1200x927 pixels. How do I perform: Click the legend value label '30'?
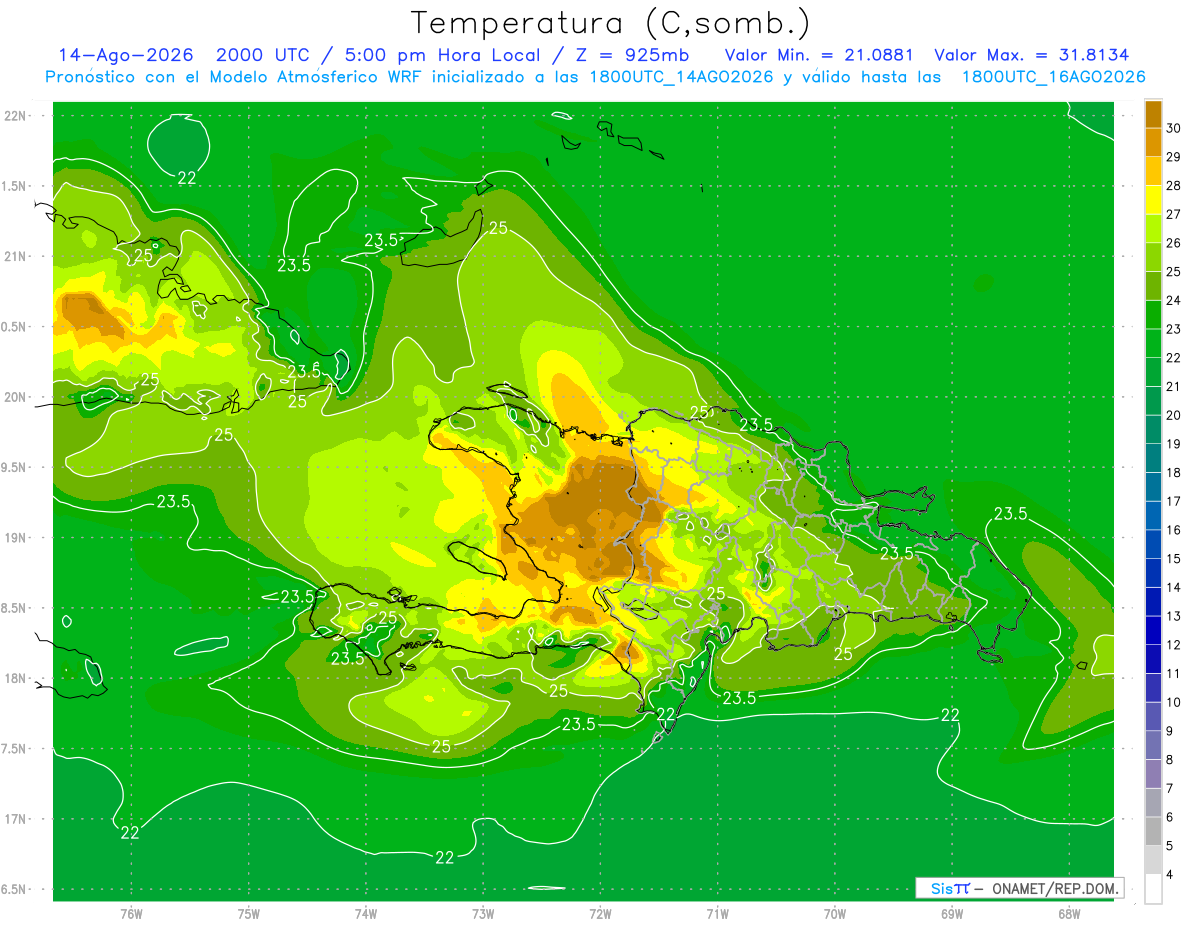click(x=1174, y=128)
